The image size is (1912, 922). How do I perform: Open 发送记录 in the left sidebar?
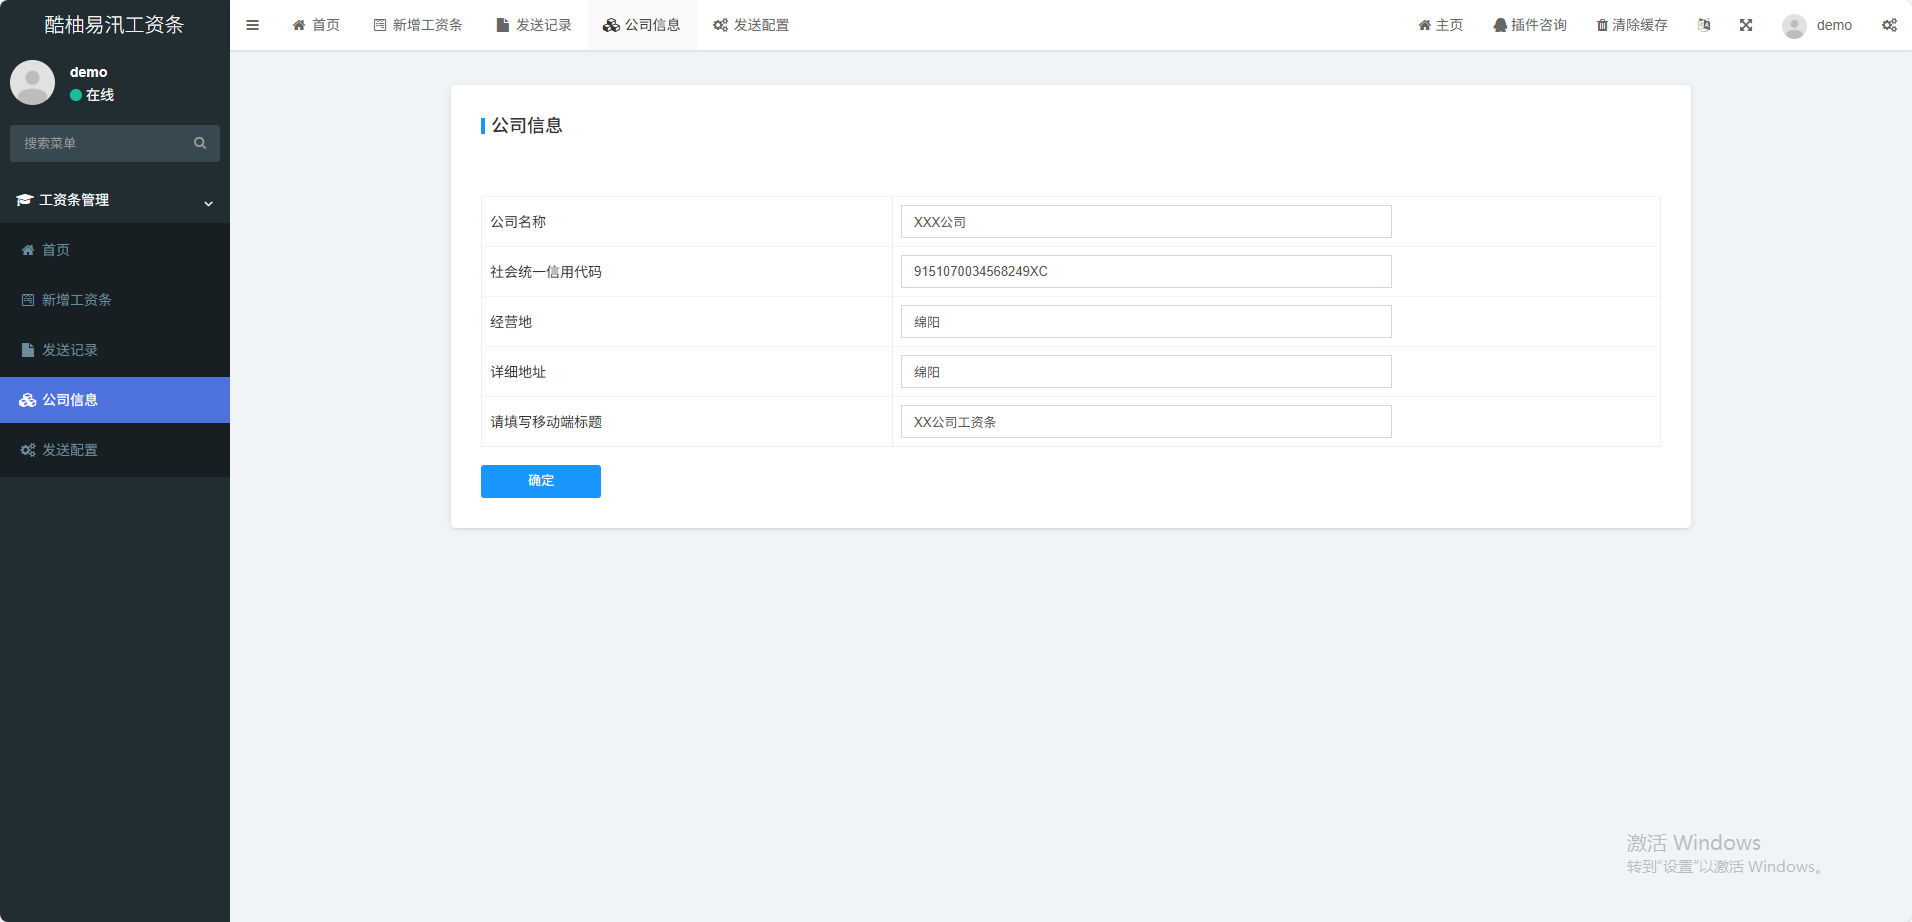coord(70,350)
